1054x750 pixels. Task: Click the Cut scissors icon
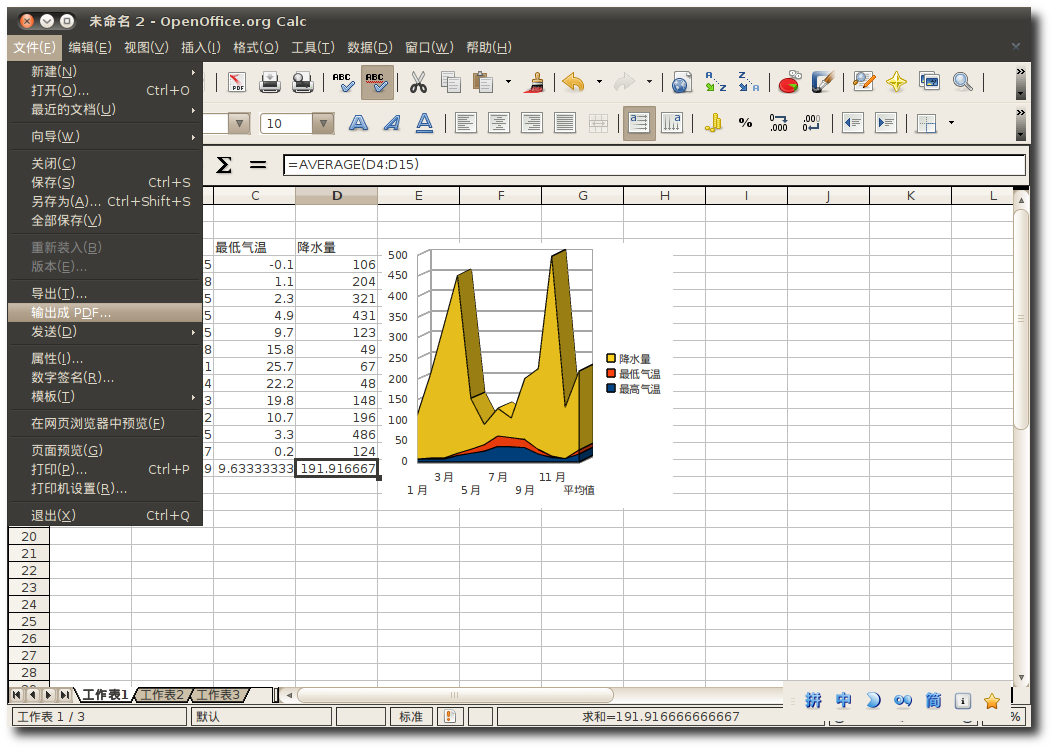(419, 83)
